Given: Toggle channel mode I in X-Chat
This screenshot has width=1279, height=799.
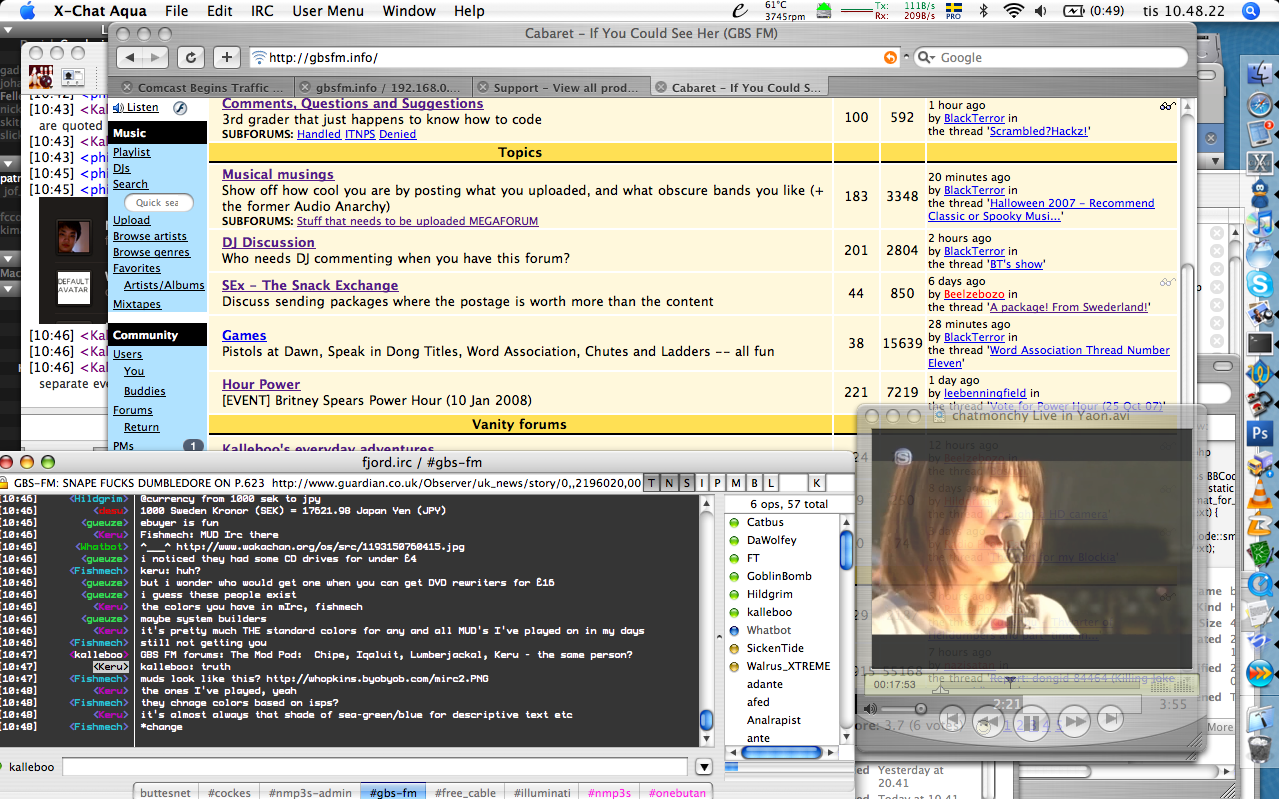Looking at the screenshot, I should (702, 483).
